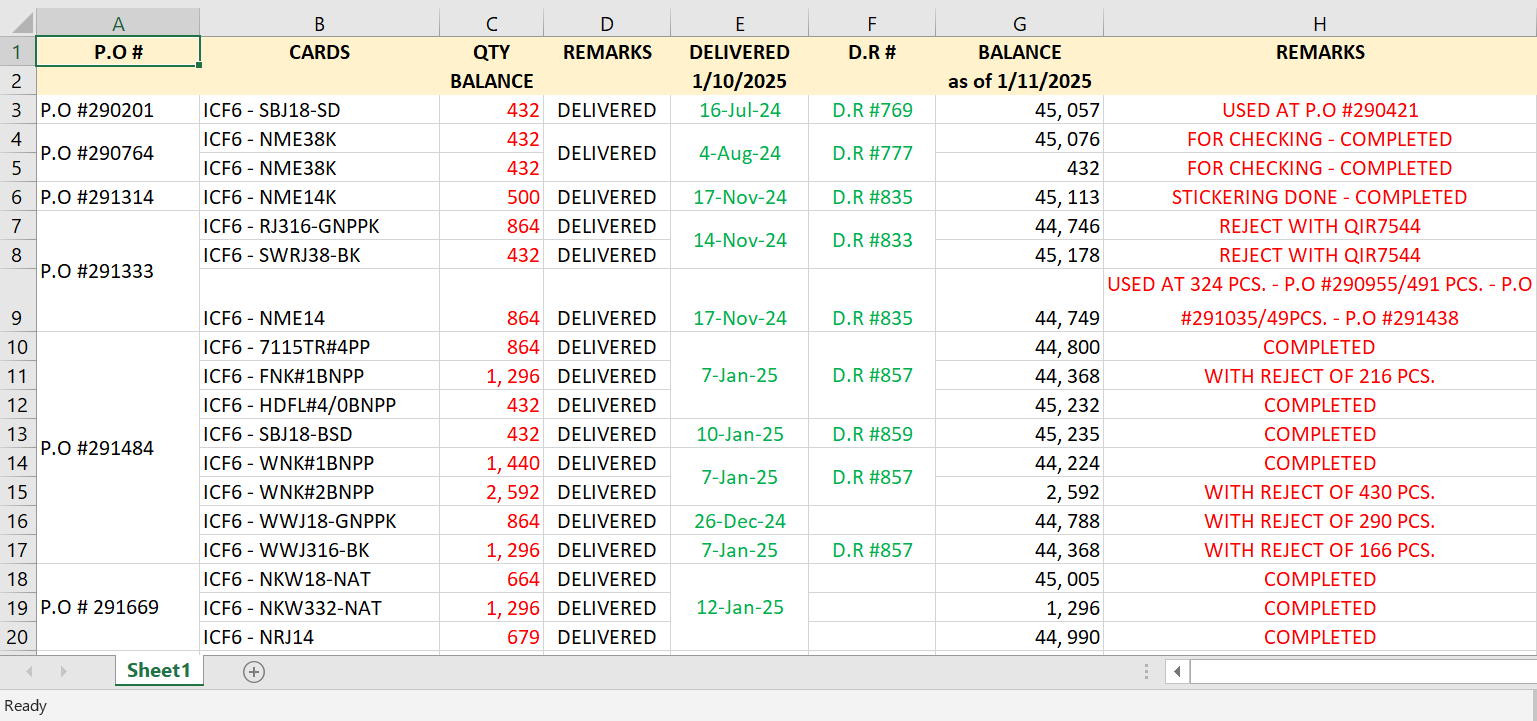Image resolution: width=1537 pixels, height=721 pixels.
Task: Select cell "ICF6 - HDFL#4/0BNPP"
Action: [320, 405]
